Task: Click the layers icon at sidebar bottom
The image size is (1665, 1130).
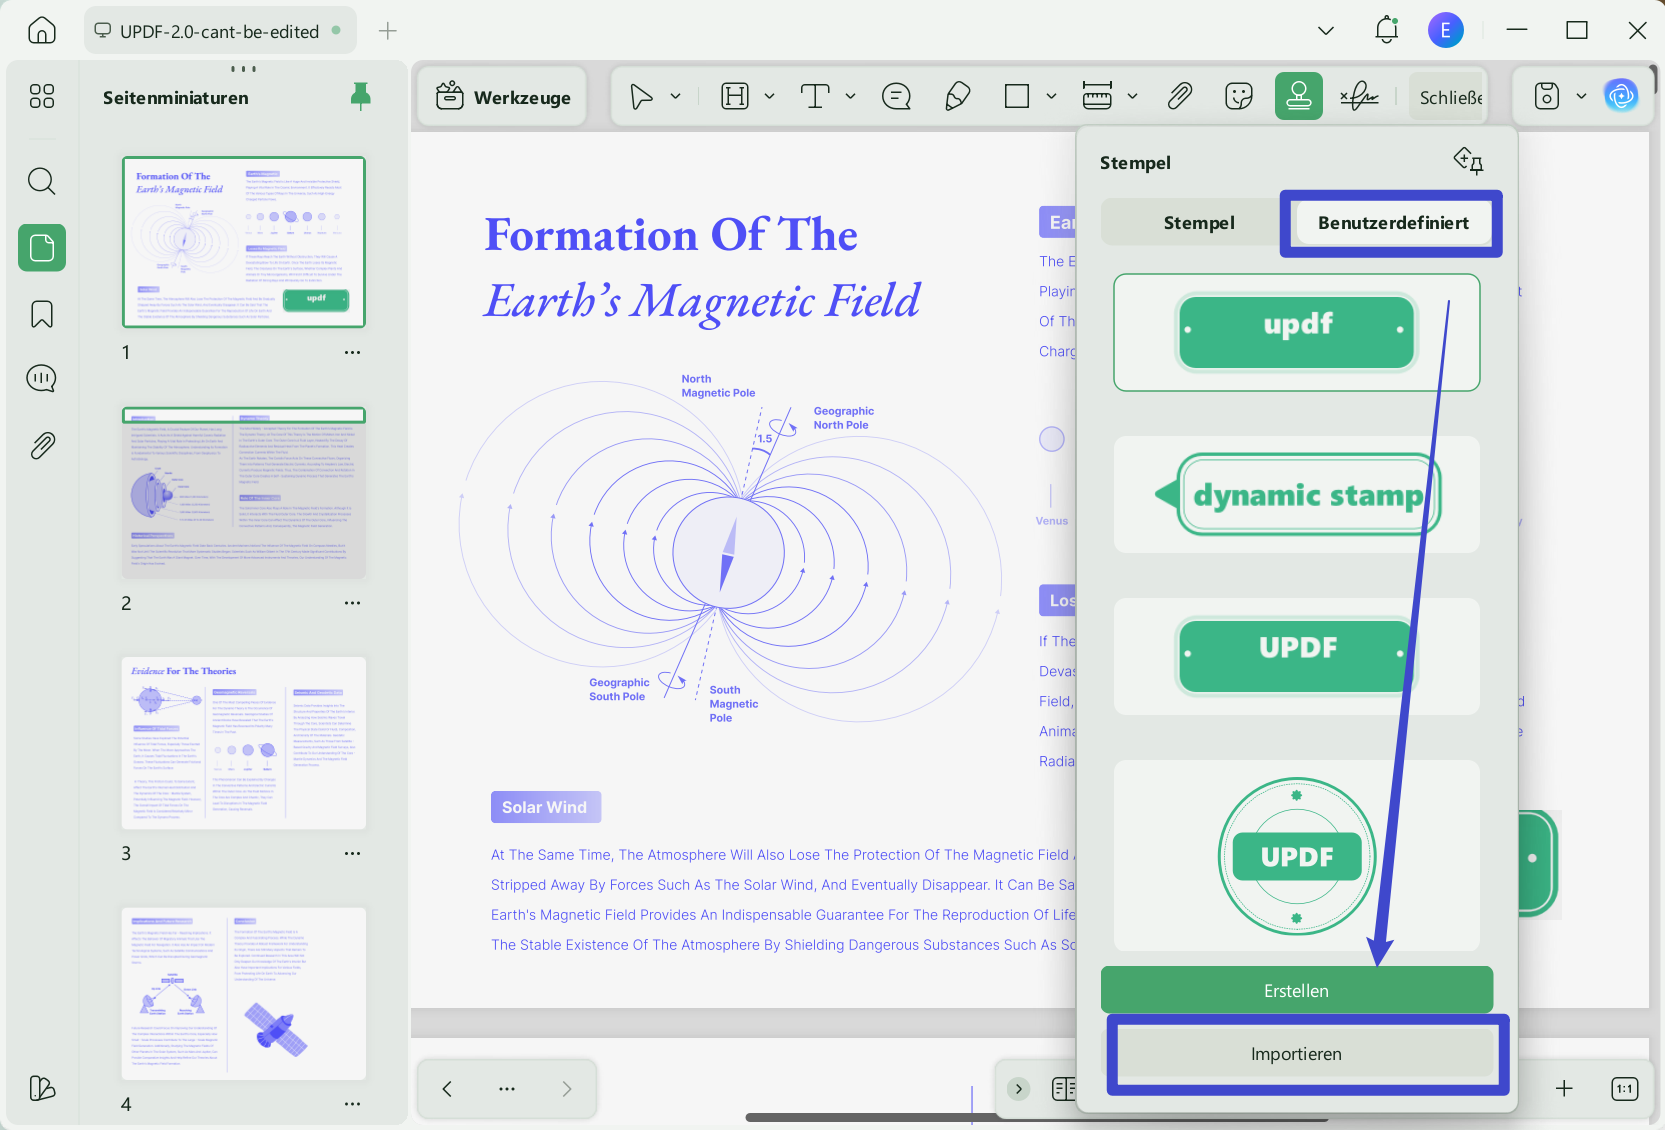Action: pos(42,1088)
